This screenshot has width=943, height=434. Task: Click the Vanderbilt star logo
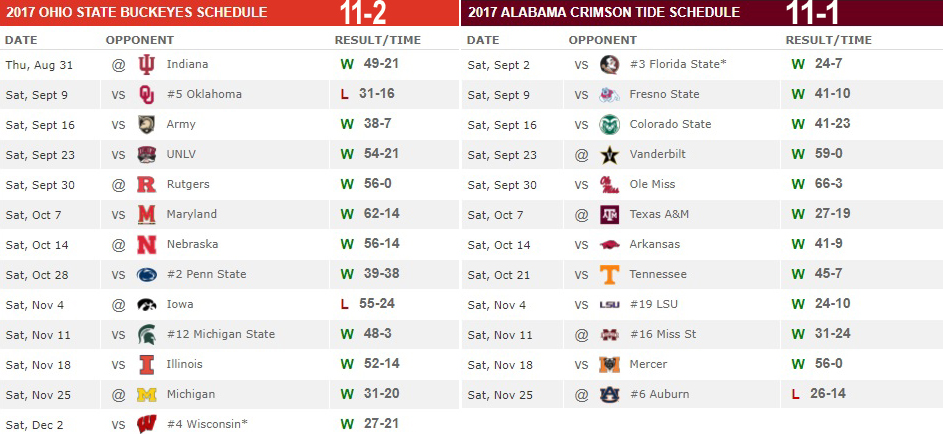pos(609,155)
